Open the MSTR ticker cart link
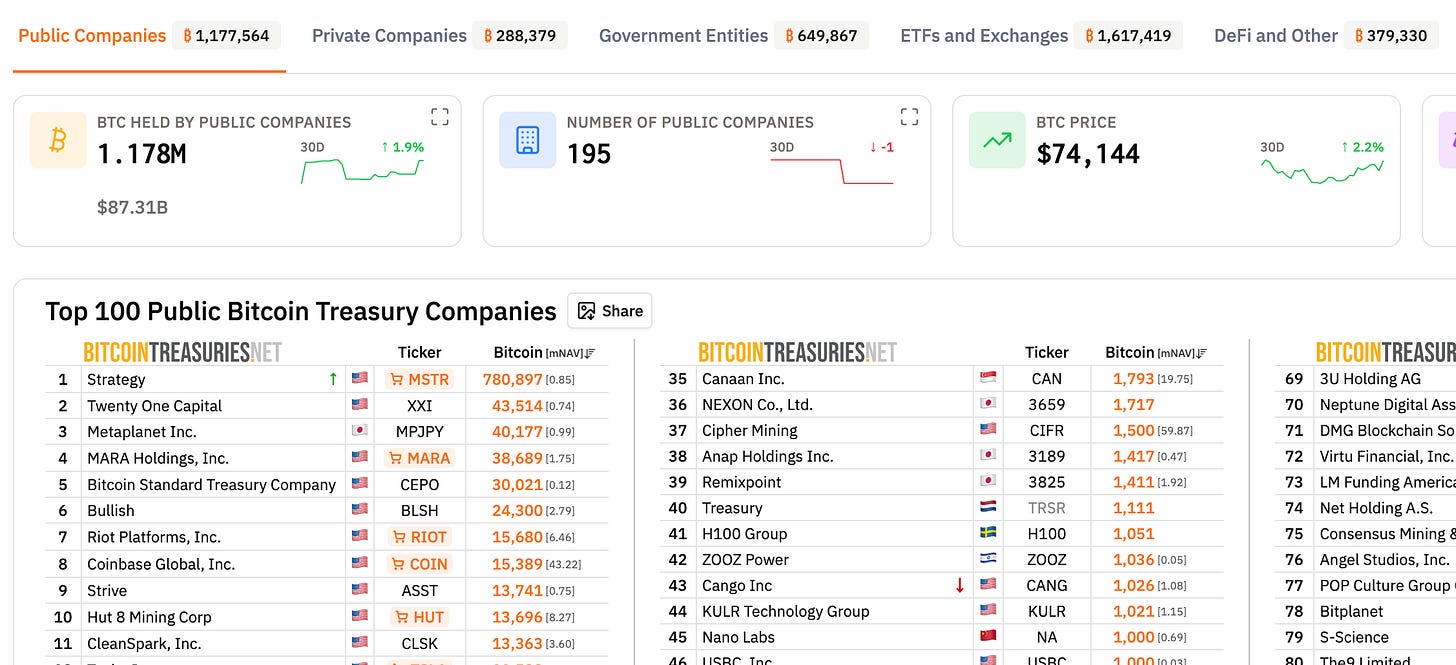The height and width of the screenshot is (665, 1456). (x=420, y=379)
